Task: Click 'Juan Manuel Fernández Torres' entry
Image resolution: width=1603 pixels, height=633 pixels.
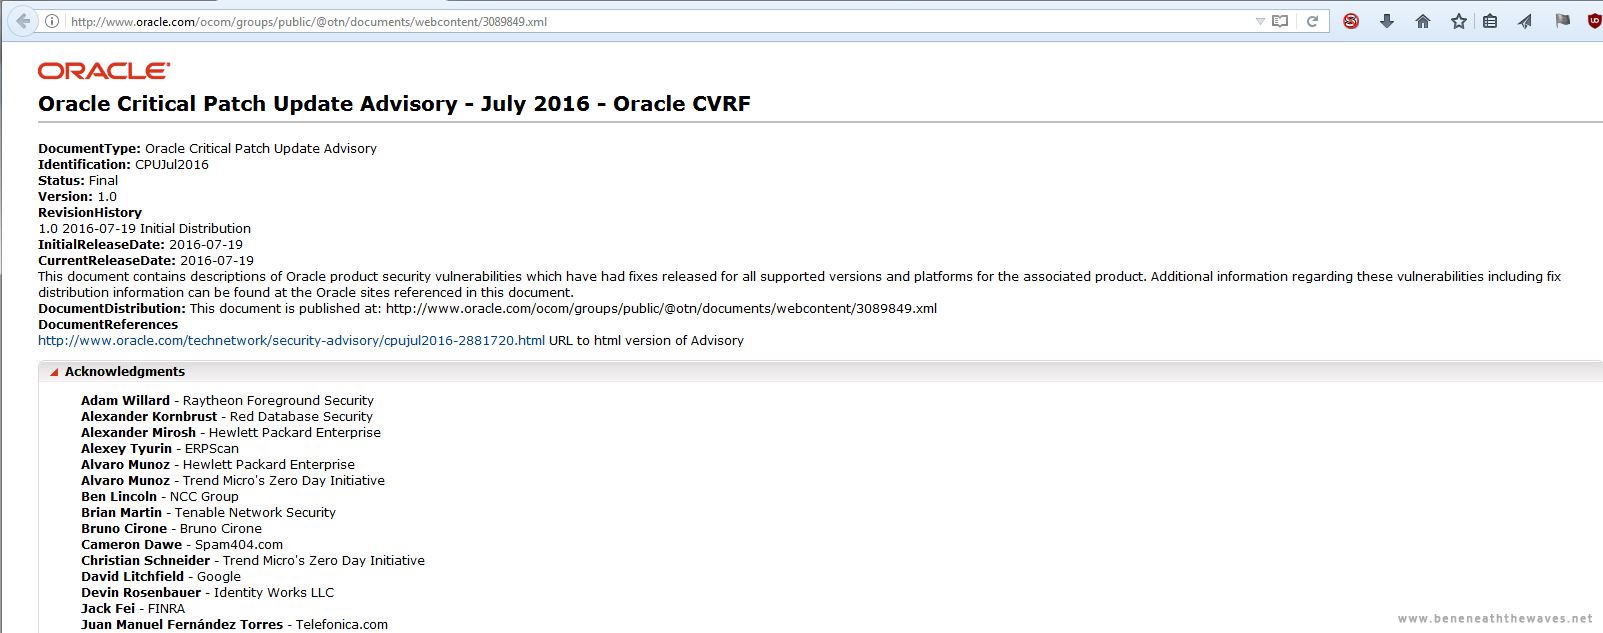Action: click(234, 624)
